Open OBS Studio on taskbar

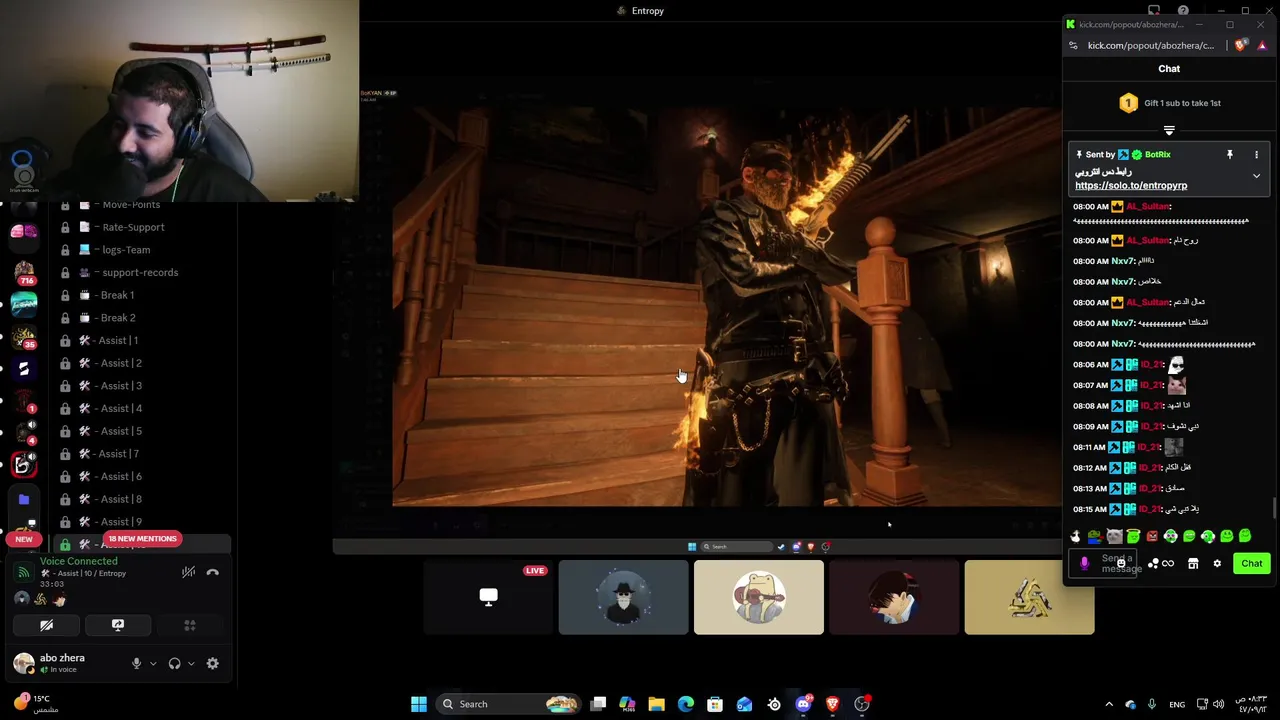pos(862,704)
